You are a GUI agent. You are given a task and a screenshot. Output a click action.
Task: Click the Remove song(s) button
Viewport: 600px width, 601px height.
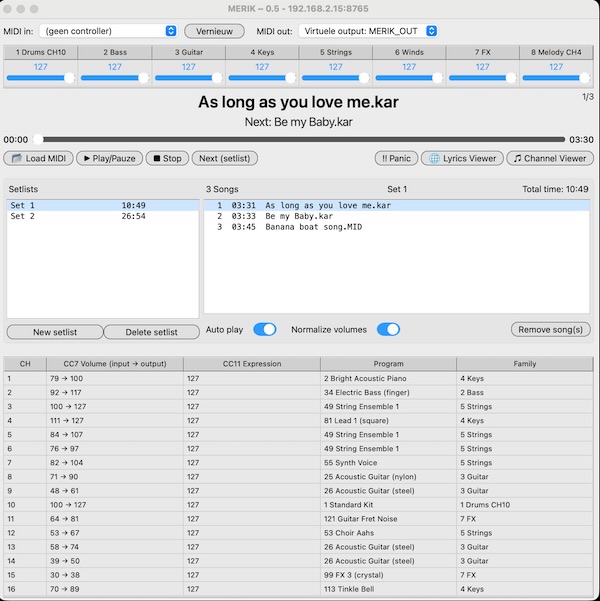[x=551, y=329]
